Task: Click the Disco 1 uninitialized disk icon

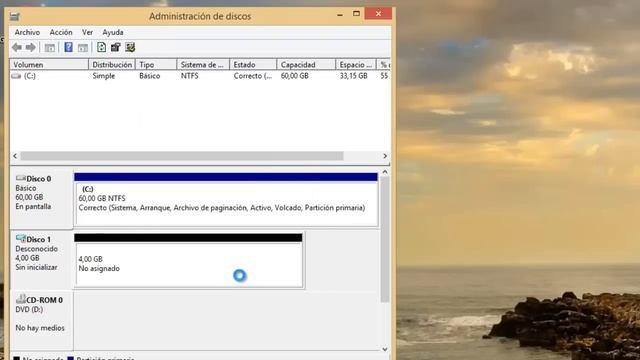Action: 20,238
